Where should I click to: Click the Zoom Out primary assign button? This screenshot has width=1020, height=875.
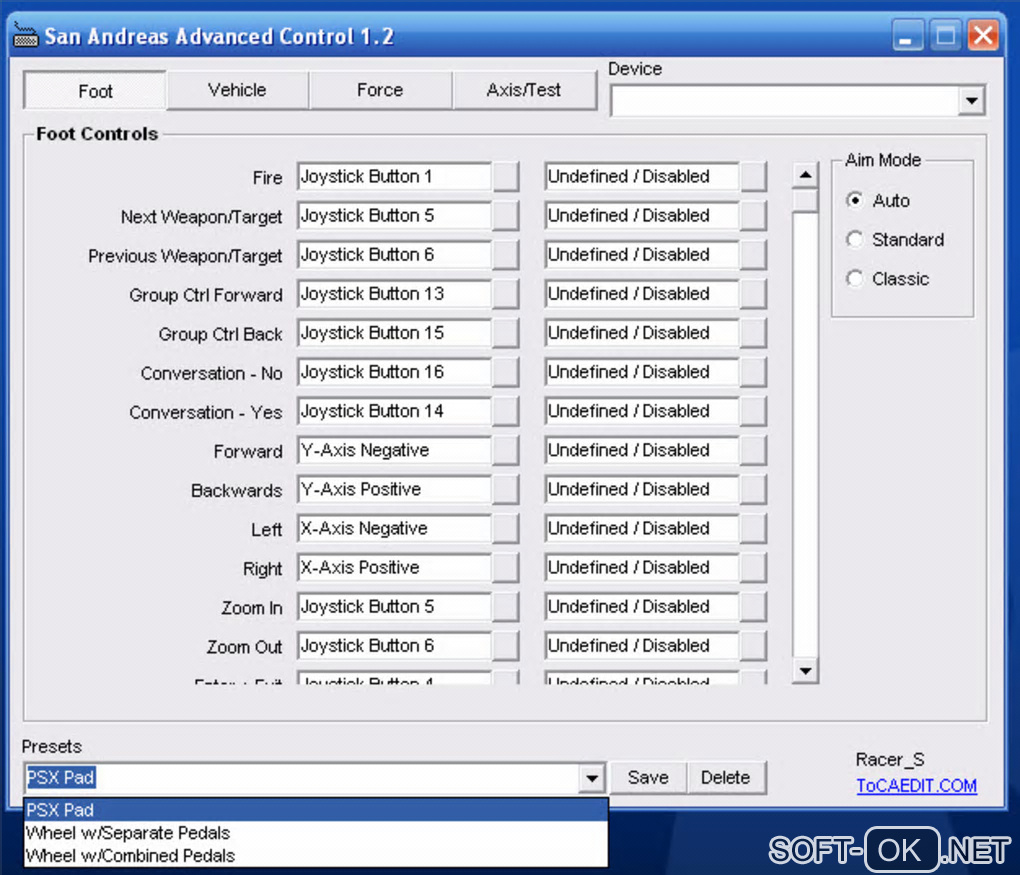pyautogui.click(x=505, y=645)
